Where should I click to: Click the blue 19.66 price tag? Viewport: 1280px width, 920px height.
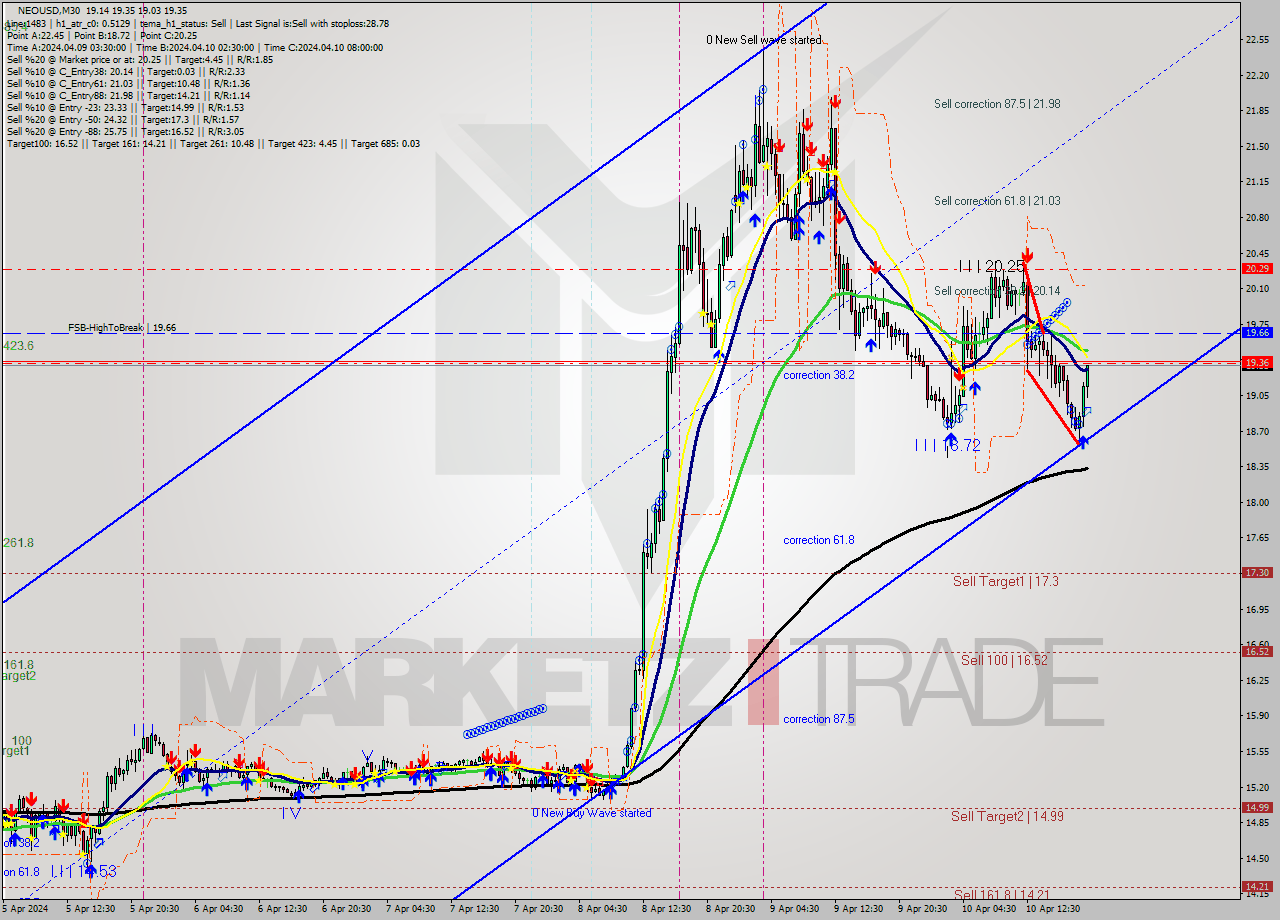(x=1257, y=332)
